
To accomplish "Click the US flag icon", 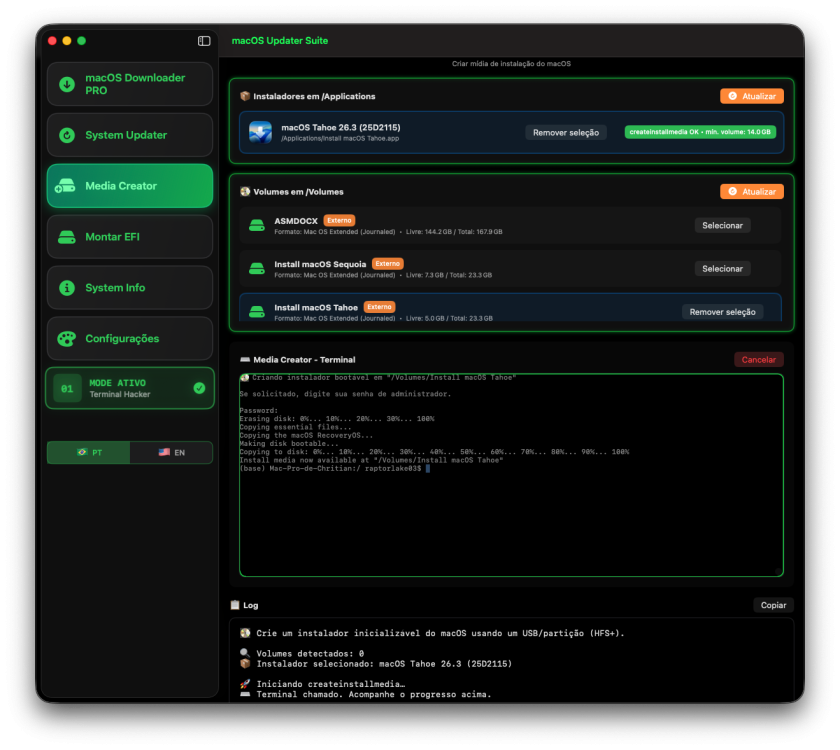I will pos(164,452).
